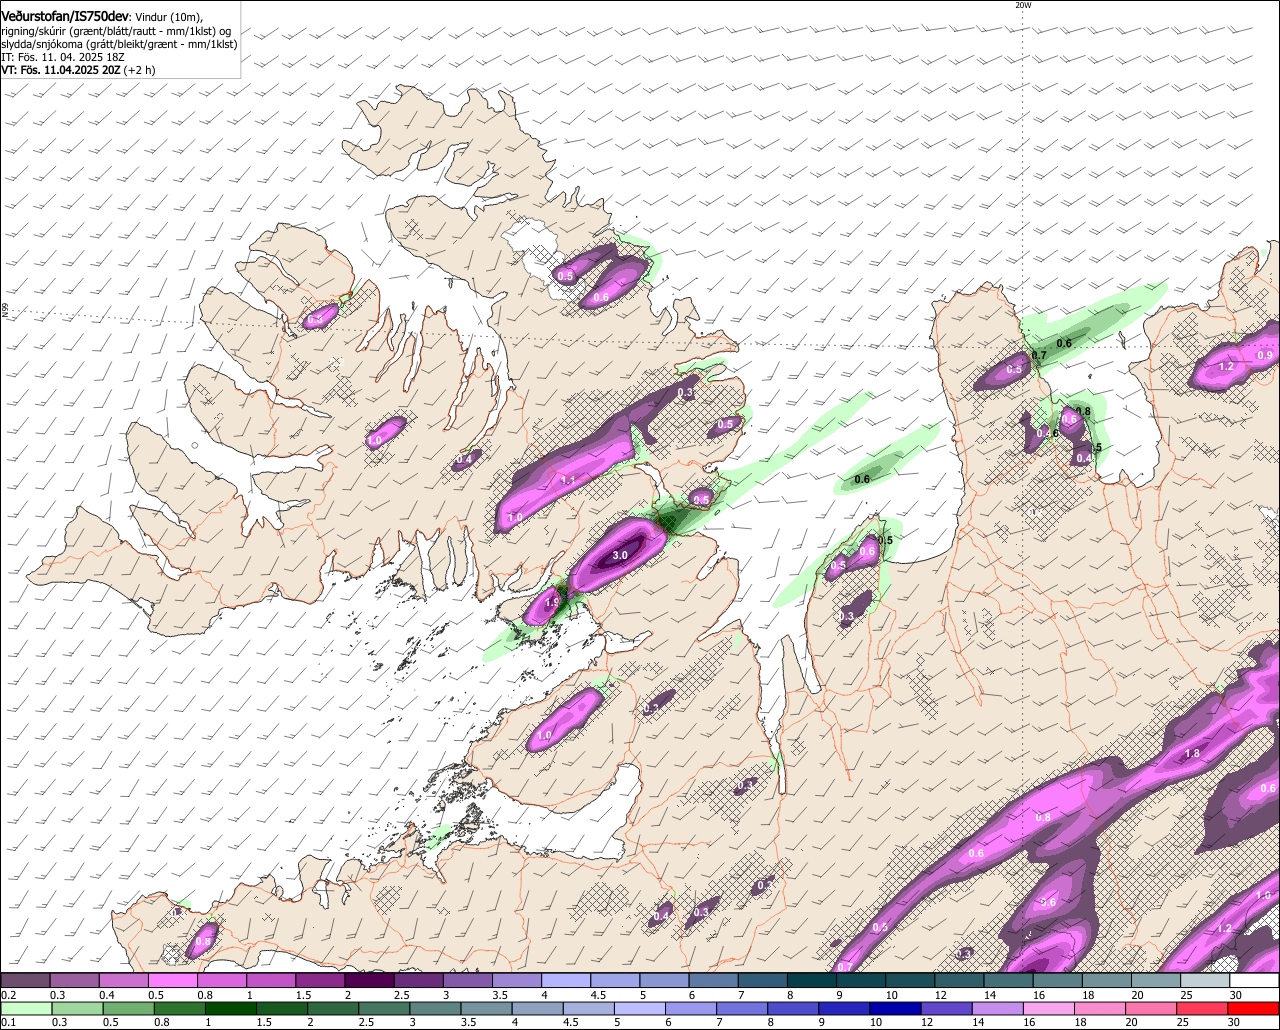
Task: Click the '0.9' value at the right edge
Action: (1264, 356)
